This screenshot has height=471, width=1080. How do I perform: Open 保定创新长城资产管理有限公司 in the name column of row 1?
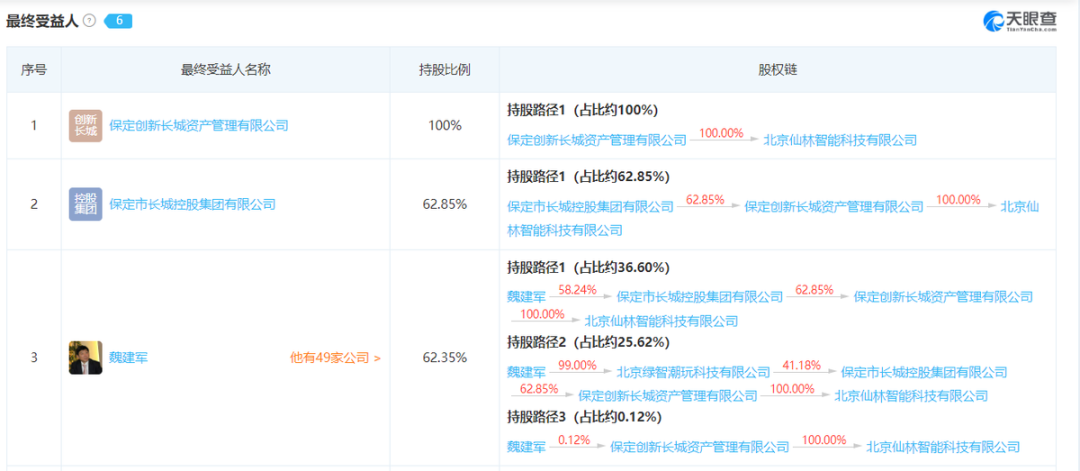coord(198,125)
